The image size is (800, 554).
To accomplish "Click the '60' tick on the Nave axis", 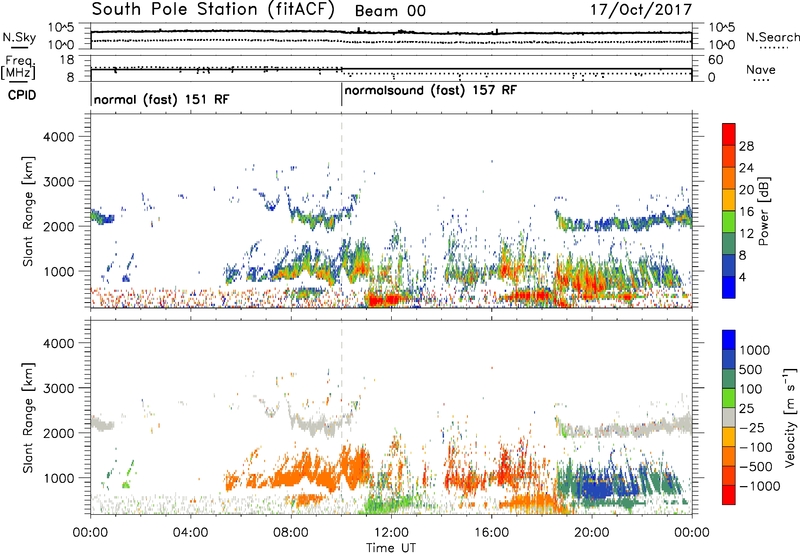I will 715,60.
